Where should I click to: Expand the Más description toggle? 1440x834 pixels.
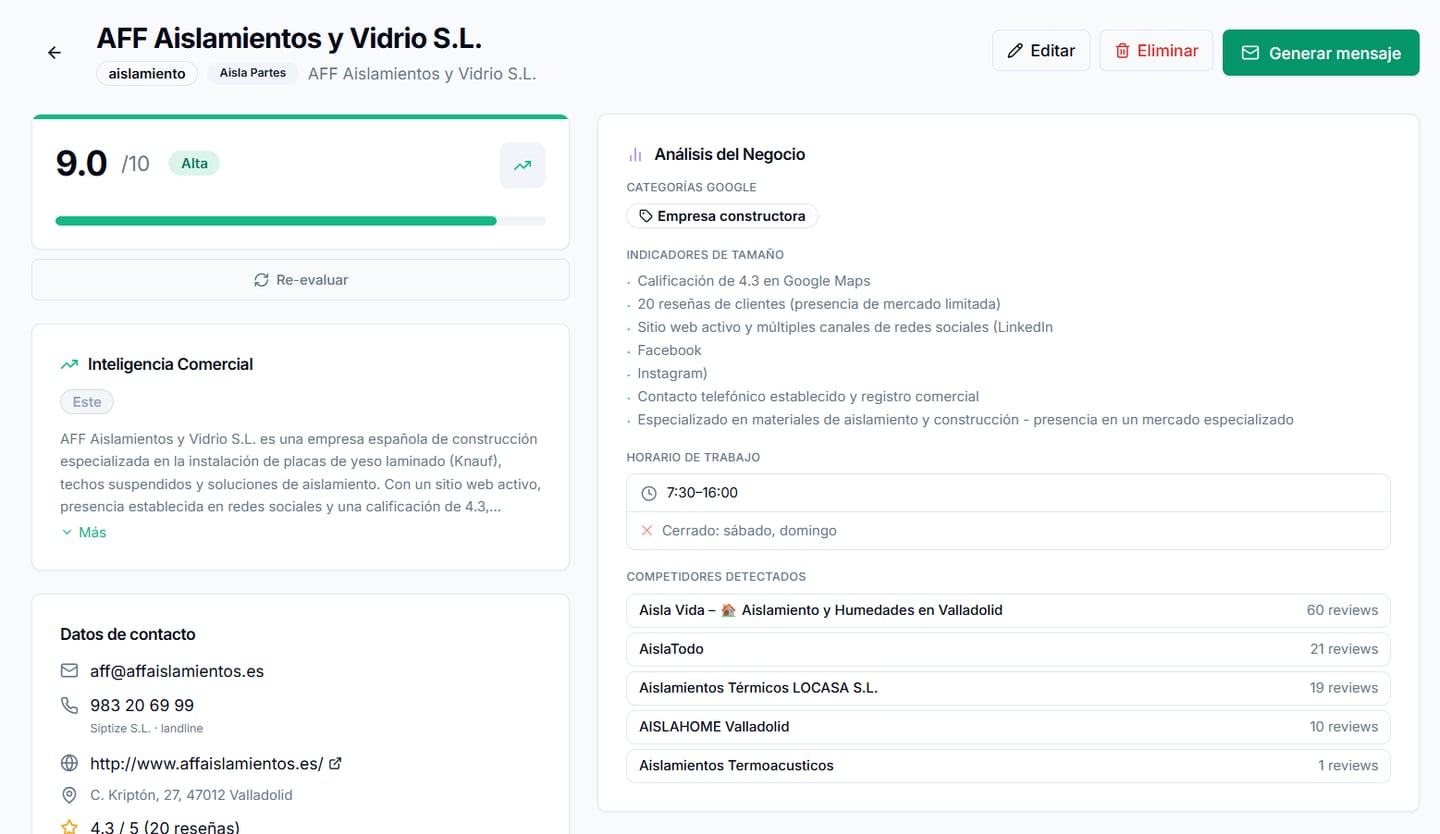click(84, 532)
